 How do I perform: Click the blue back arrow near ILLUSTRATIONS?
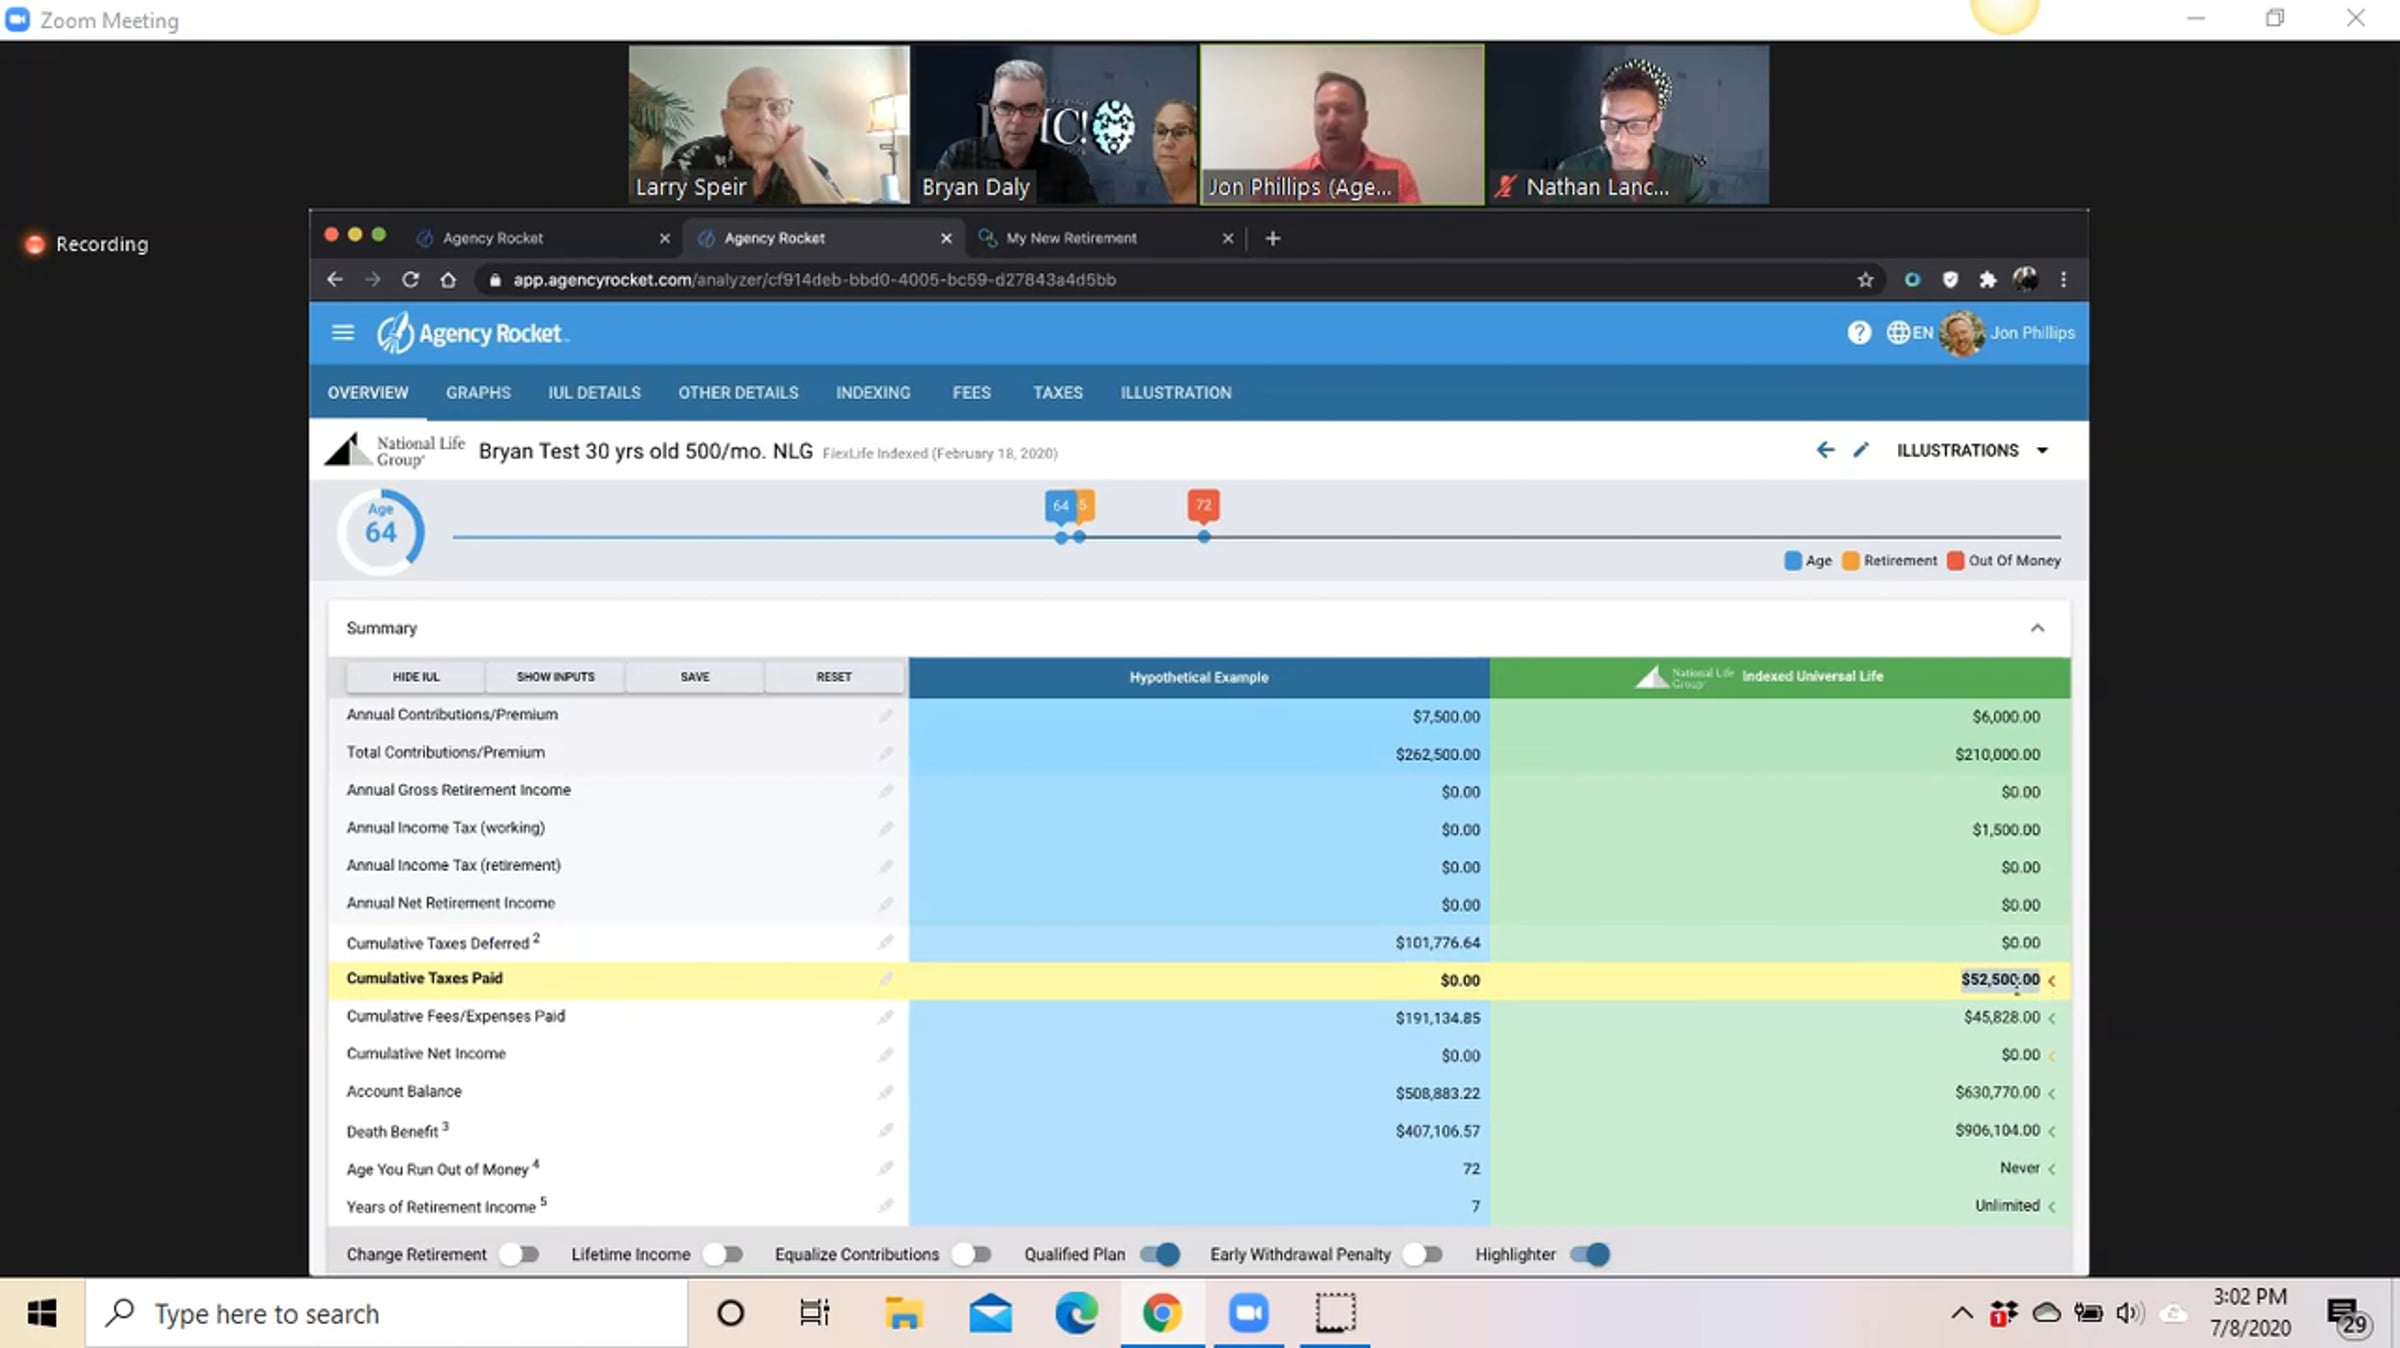(1825, 450)
